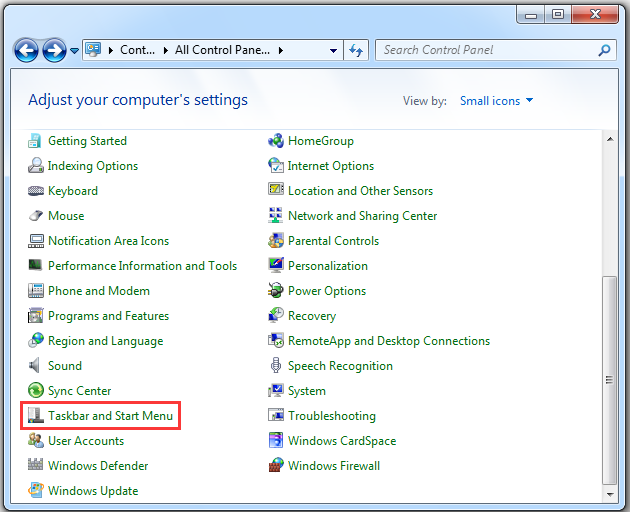Click the Windows Firewall icon
Image resolution: width=630 pixels, height=512 pixels.
point(276,466)
